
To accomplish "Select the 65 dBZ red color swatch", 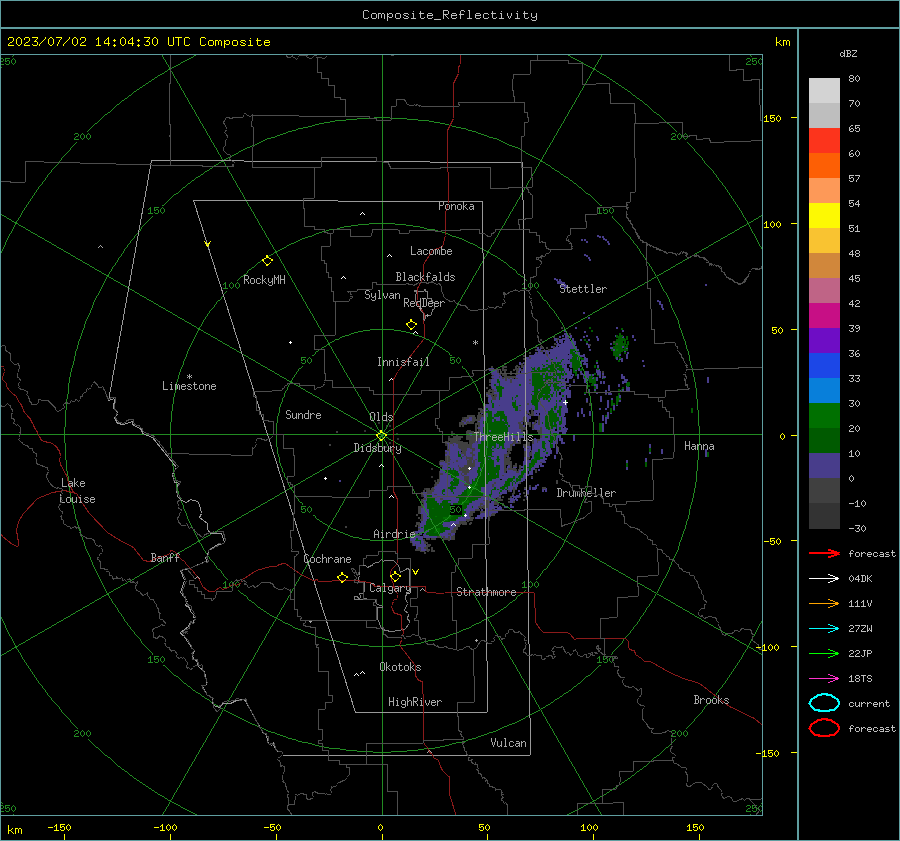I will (x=824, y=140).
